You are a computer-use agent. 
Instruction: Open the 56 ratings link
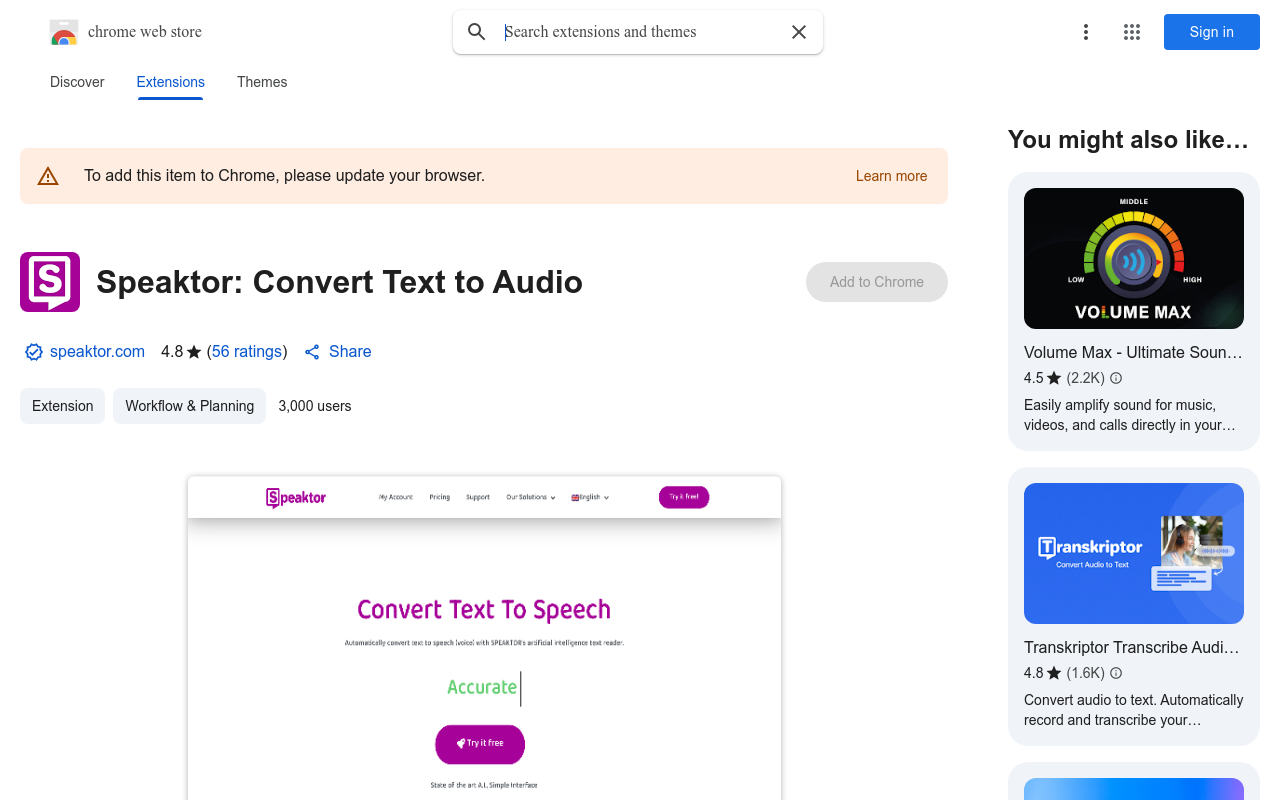(x=247, y=352)
